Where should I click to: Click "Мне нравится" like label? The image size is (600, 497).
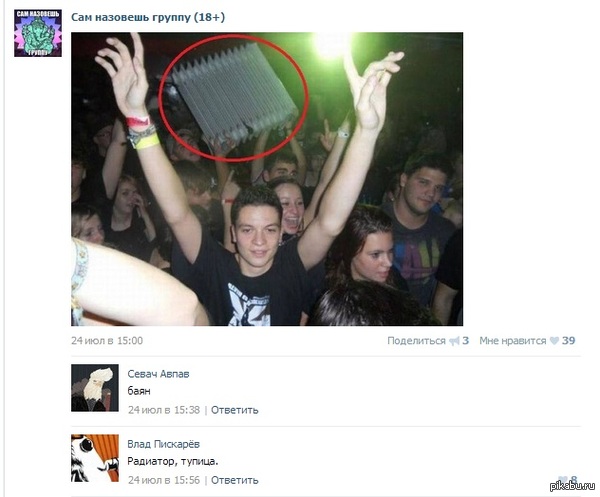pyautogui.click(x=513, y=341)
